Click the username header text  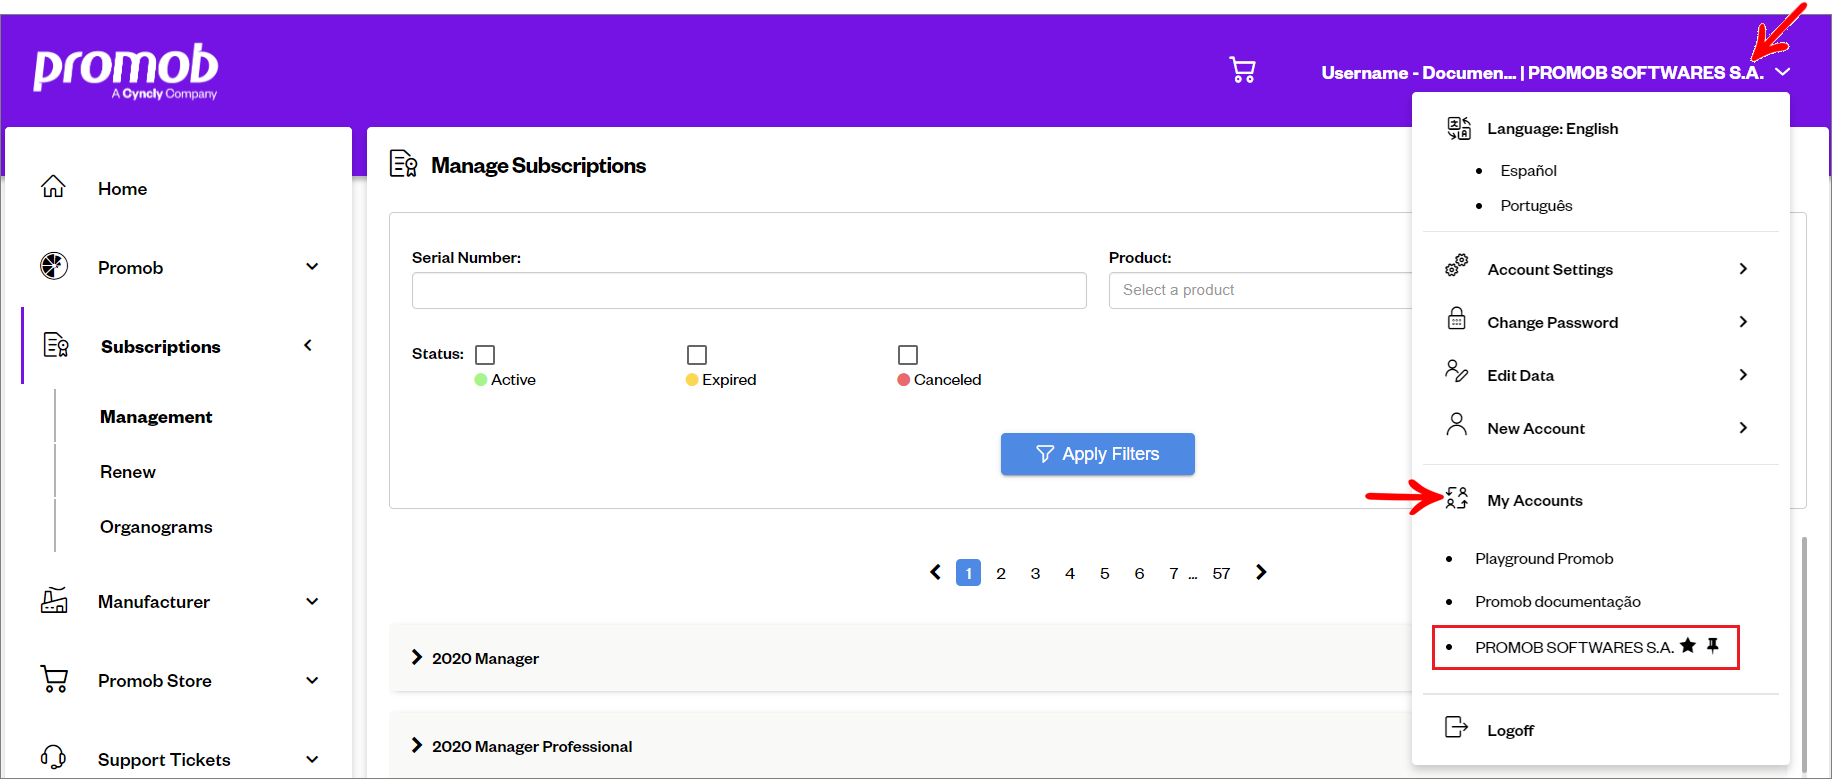coord(1542,72)
